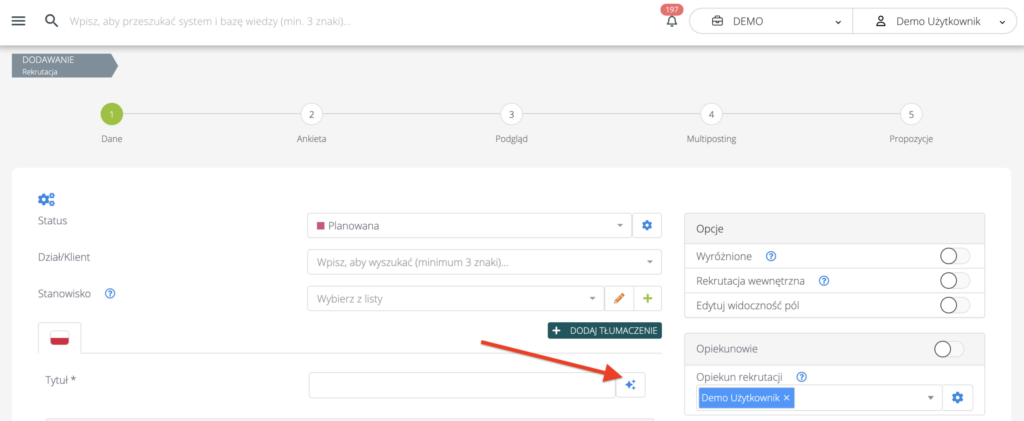This screenshot has height=421, width=1024.
Task: Open the Demo Użytkownik user menu
Action: click(x=936, y=21)
